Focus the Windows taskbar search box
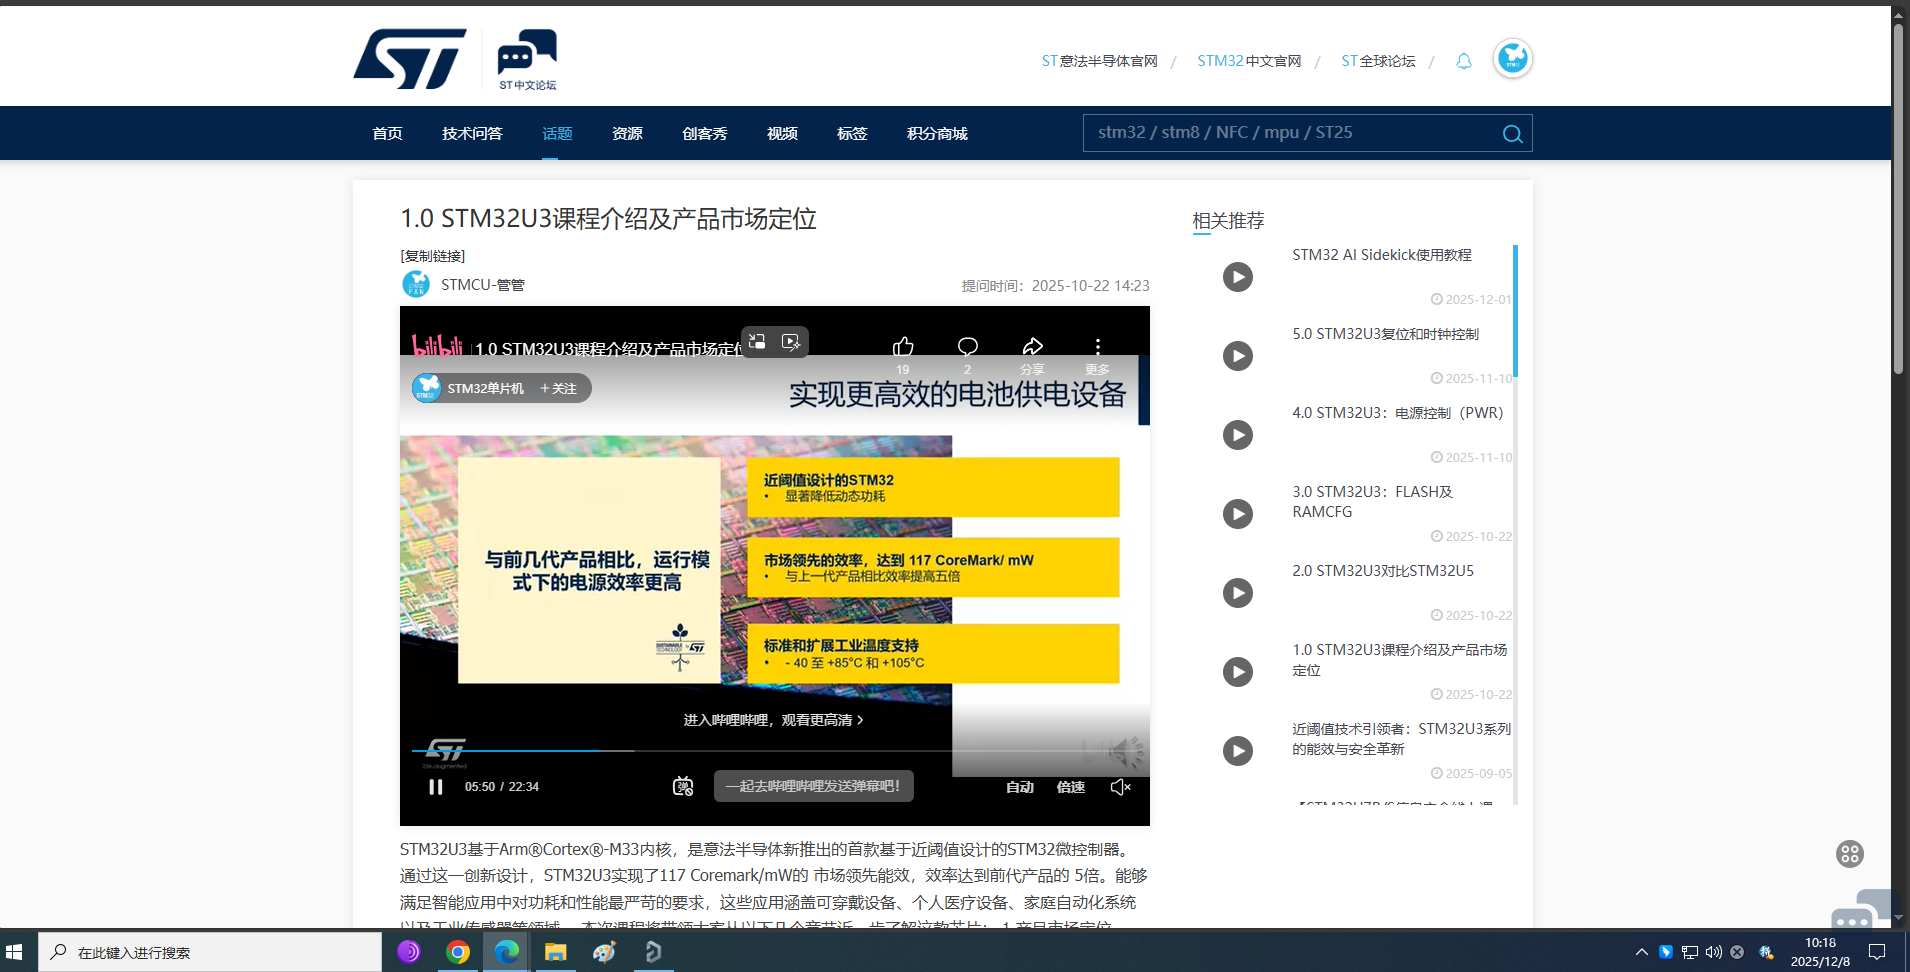 click(x=210, y=952)
